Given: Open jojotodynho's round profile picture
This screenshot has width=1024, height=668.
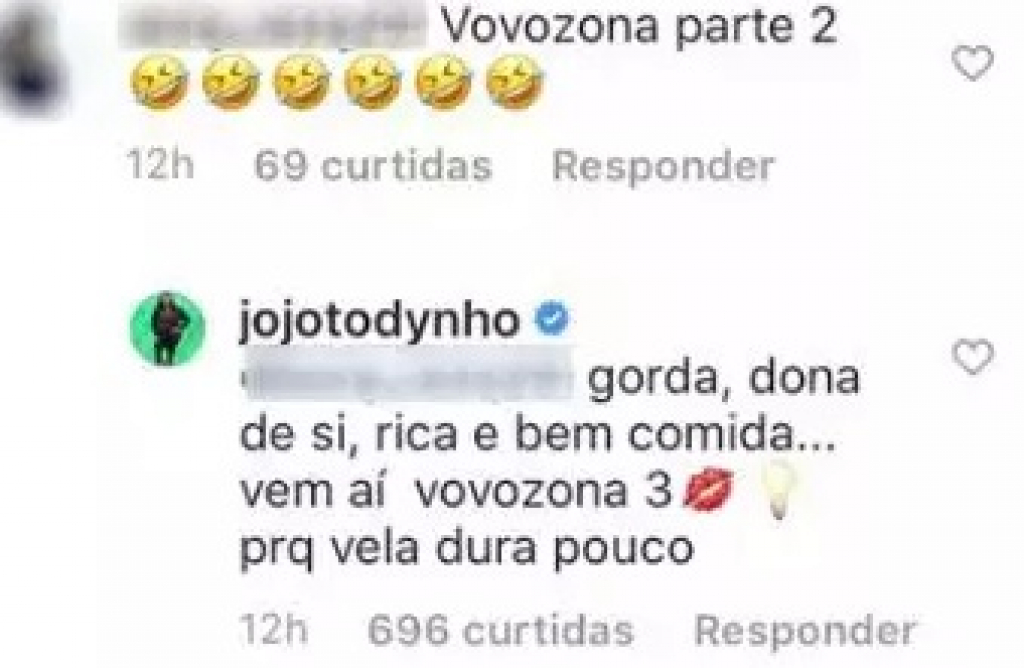Looking at the screenshot, I should [168, 328].
